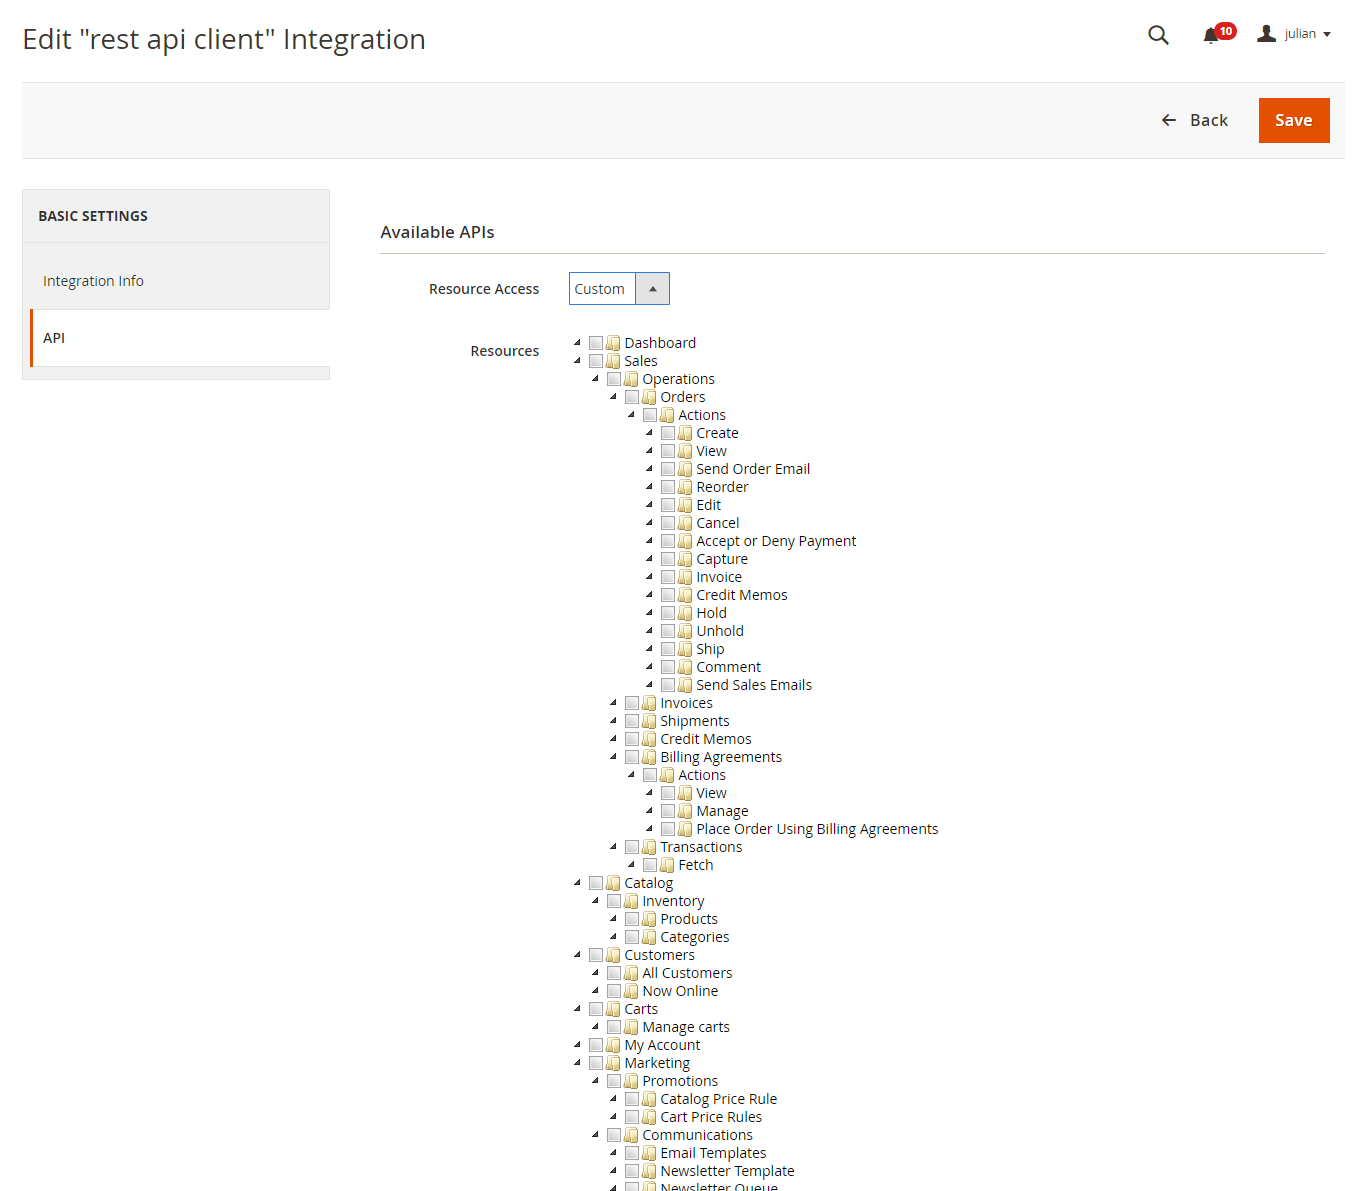Click the Catalog folder icon

click(613, 883)
